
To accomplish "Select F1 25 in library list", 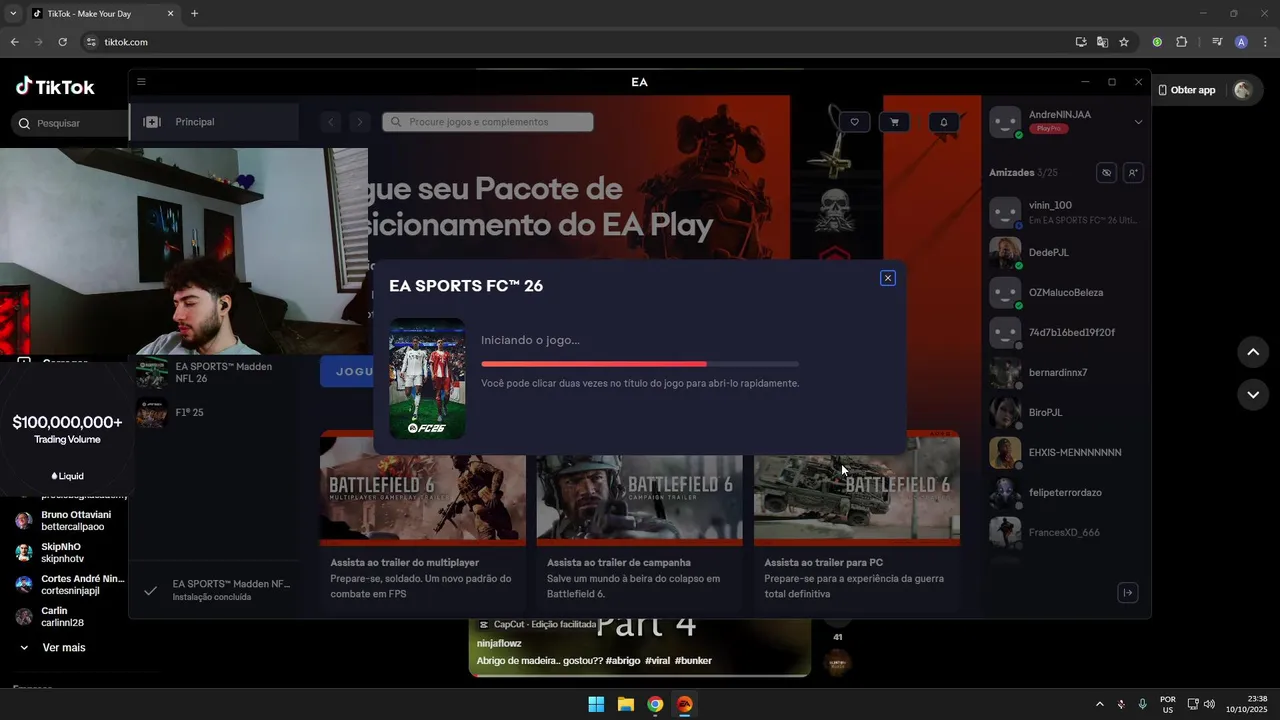I will 215,412.
